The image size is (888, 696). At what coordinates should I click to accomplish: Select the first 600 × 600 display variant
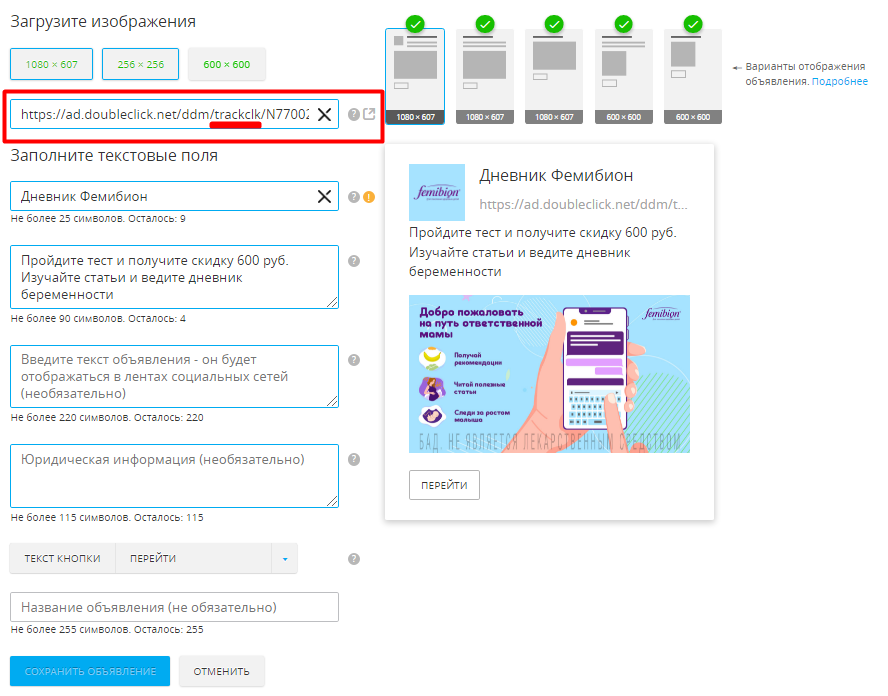[x=624, y=76]
